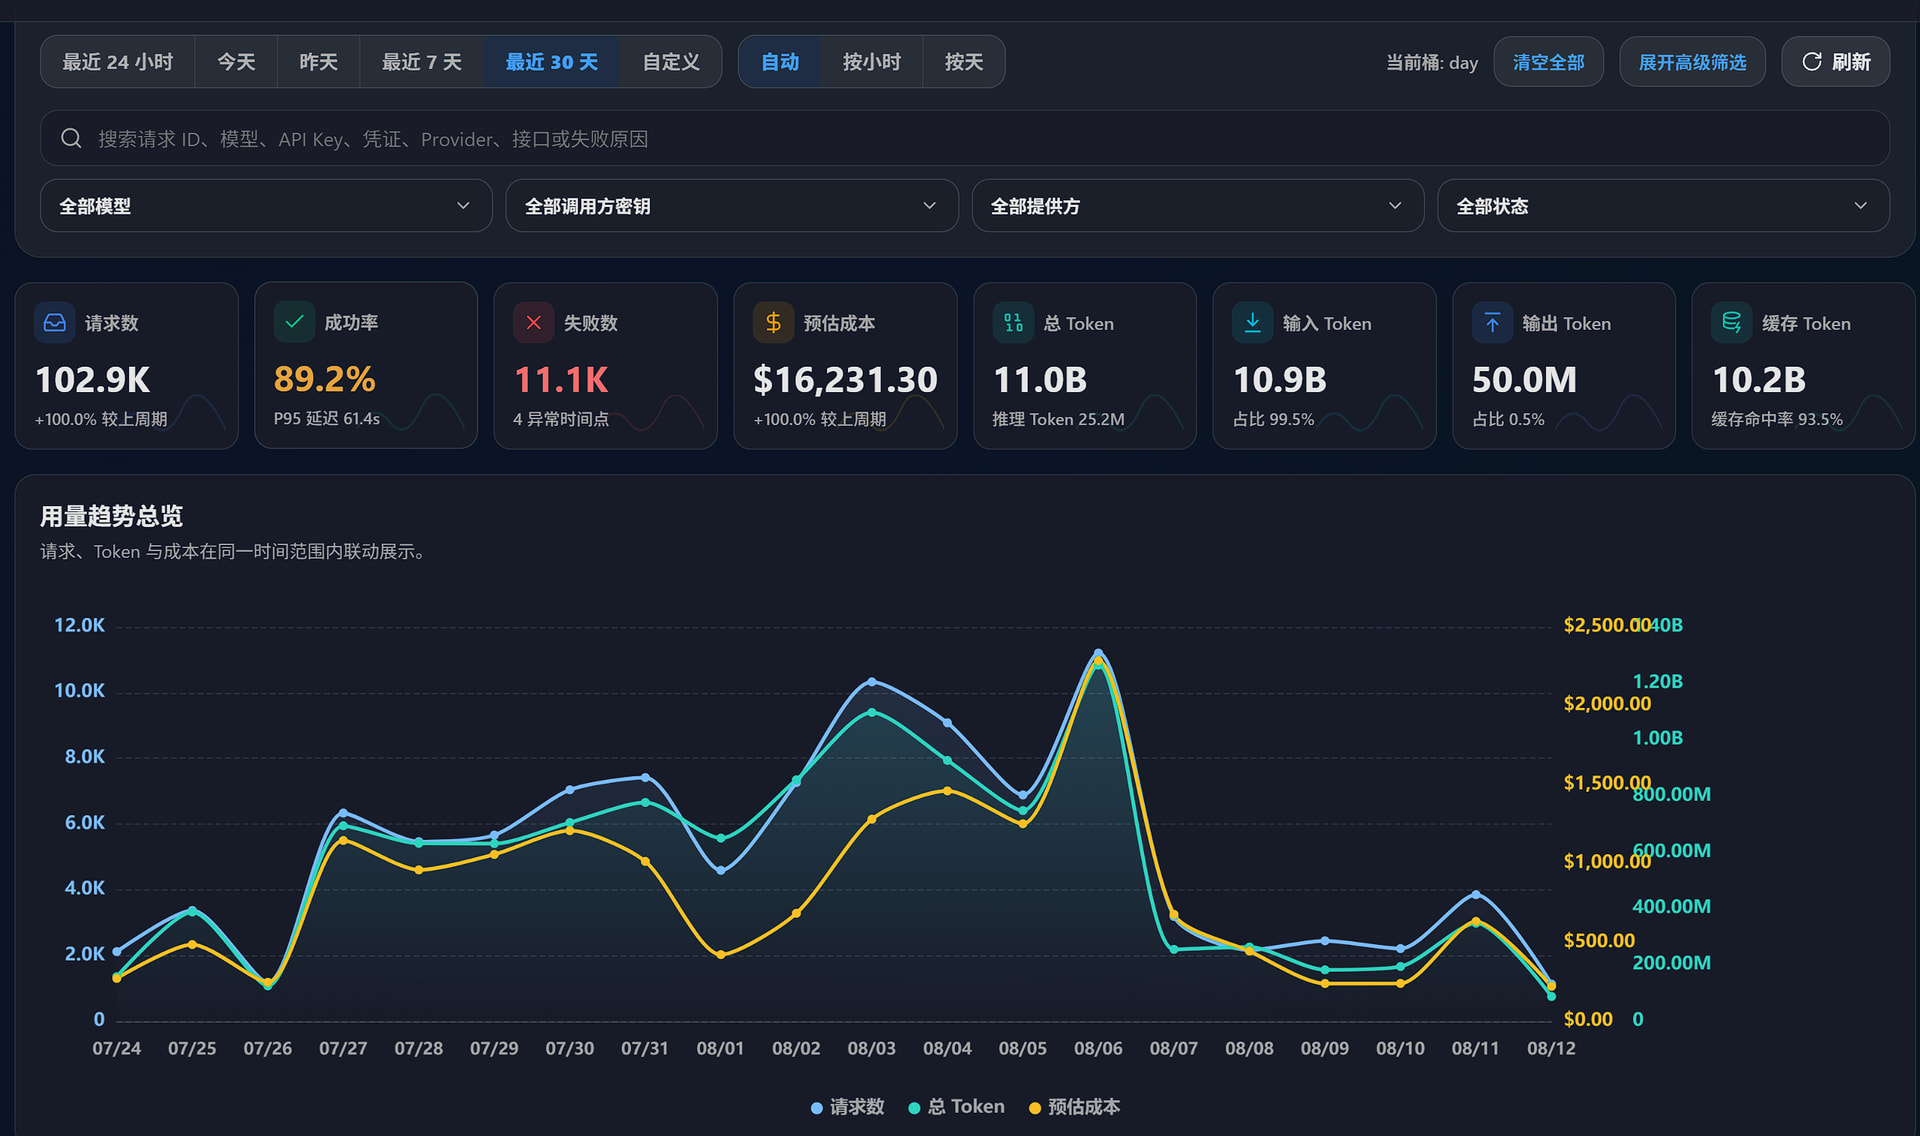
Task: Click the 失败数 red X icon
Action: pos(534,323)
